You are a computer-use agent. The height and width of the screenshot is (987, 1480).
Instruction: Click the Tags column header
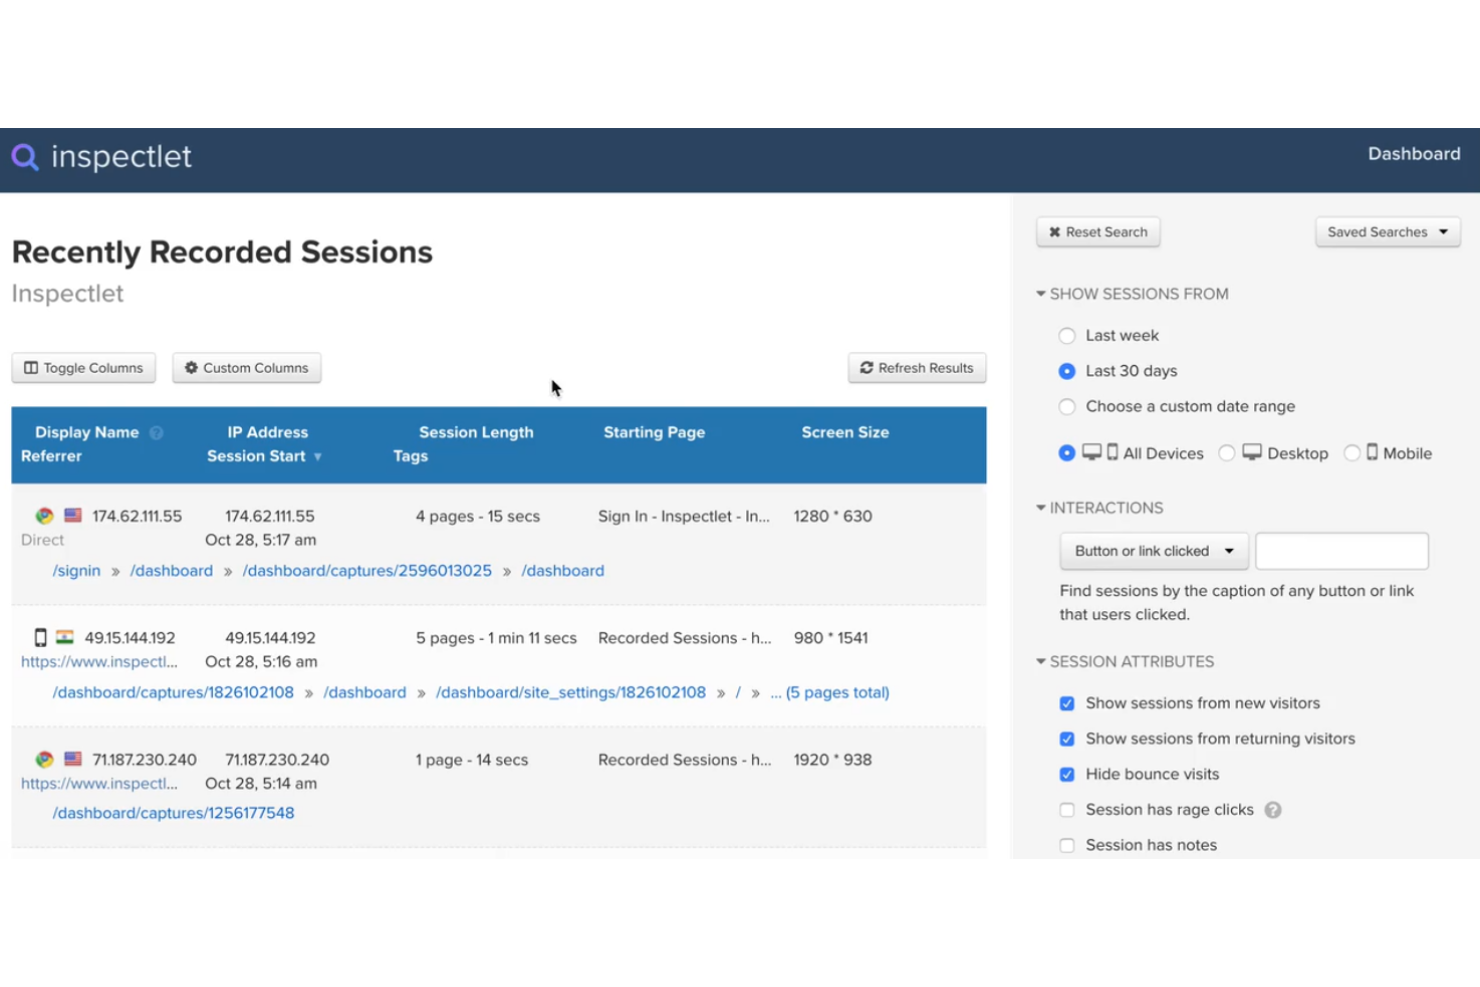tap(410, 456)
